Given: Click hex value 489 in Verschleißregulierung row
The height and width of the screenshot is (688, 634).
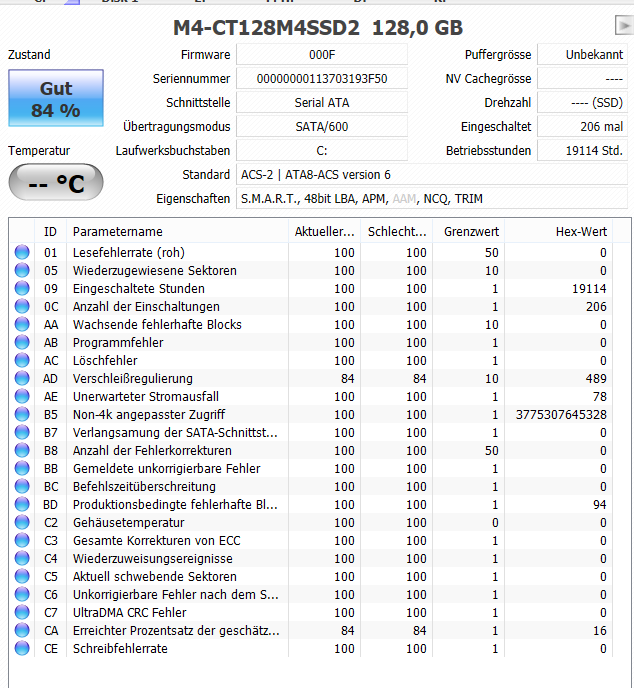Looking at the screenshot, I should tap(596, 379).
